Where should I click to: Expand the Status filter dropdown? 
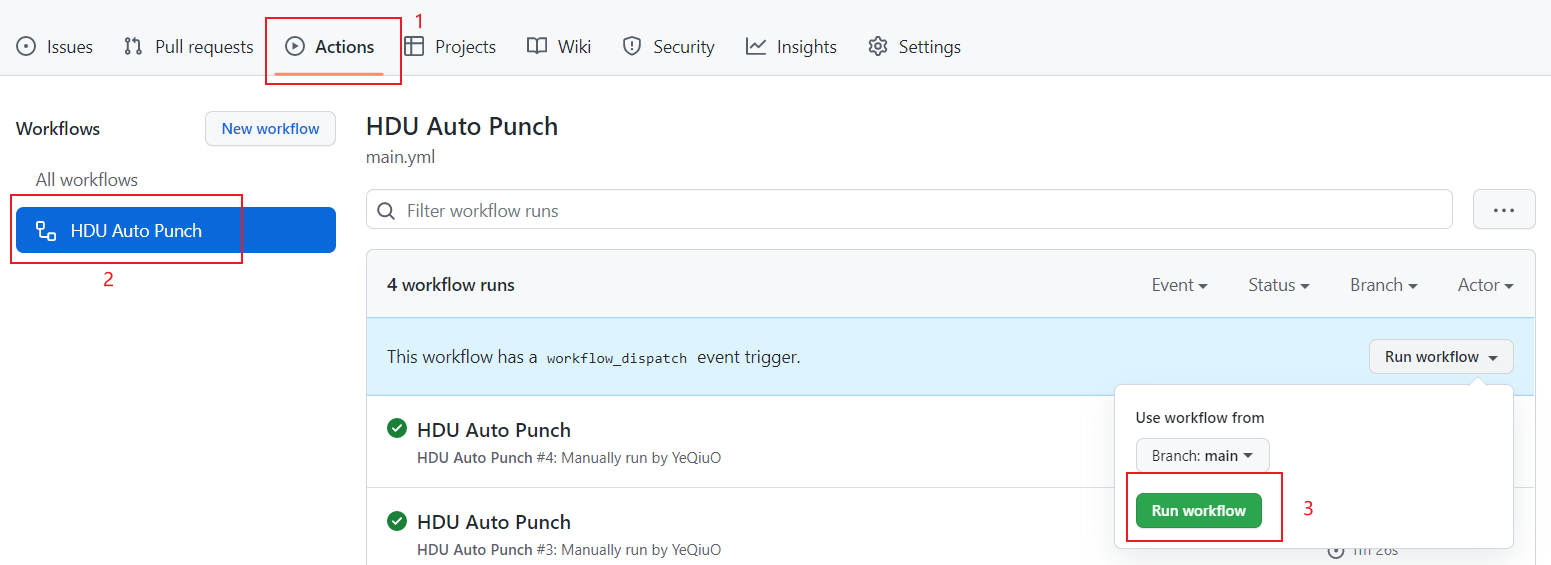[x=1278, y=285]
